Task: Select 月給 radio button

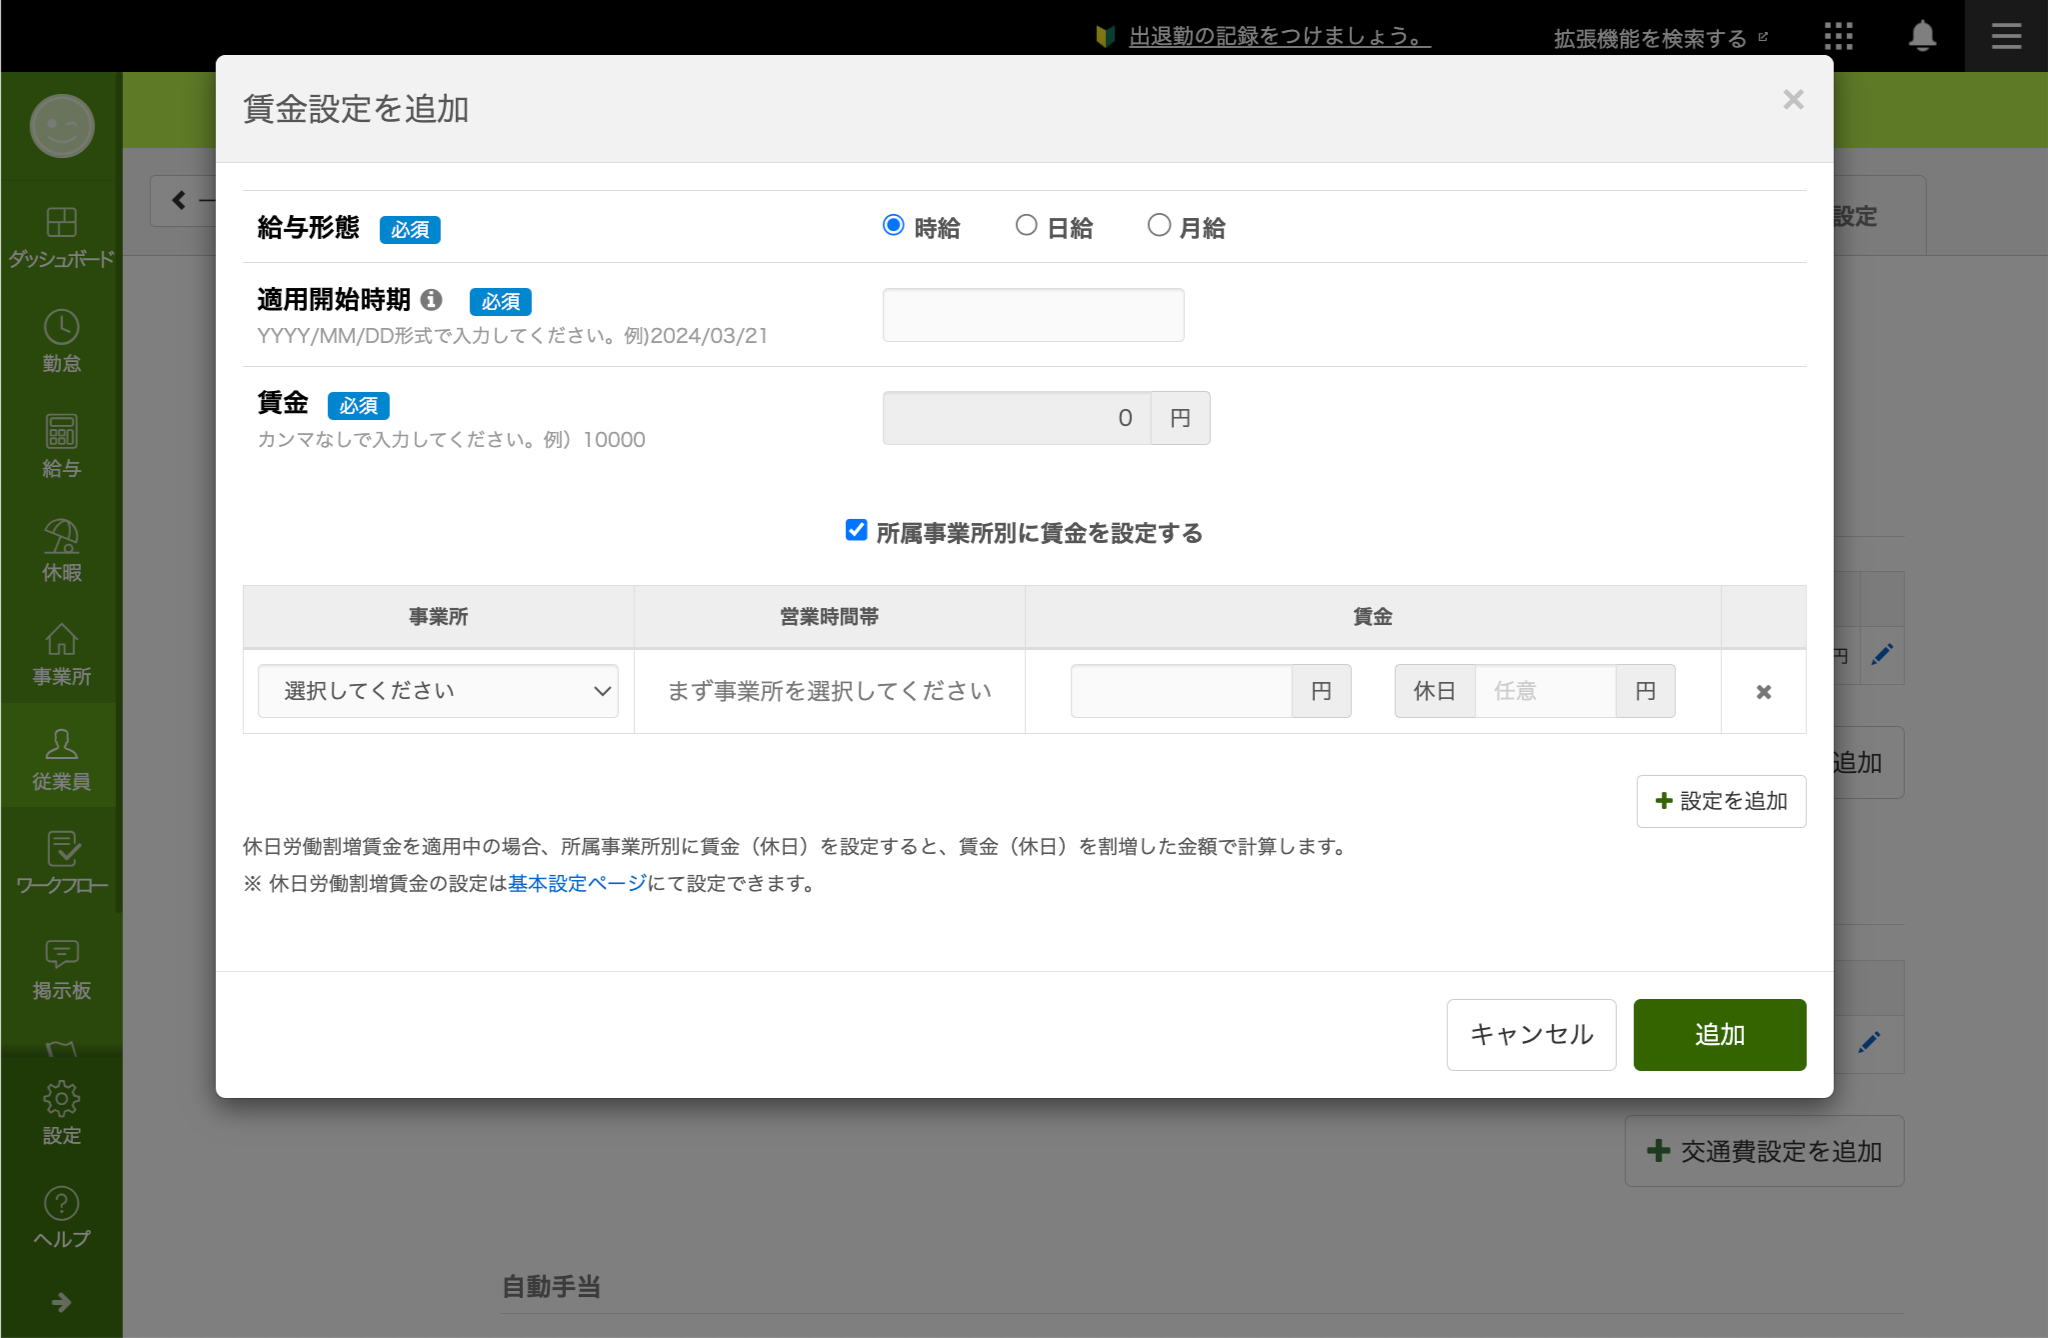Action: click(x=1159, y=225)
